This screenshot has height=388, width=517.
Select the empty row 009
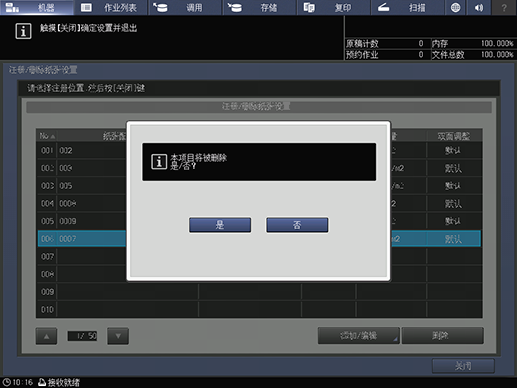pos(259,292)
